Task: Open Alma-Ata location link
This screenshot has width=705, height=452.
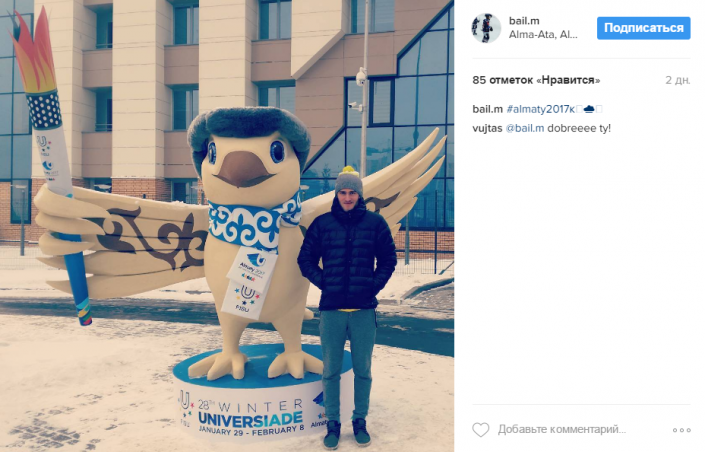Action: (543, 35)
